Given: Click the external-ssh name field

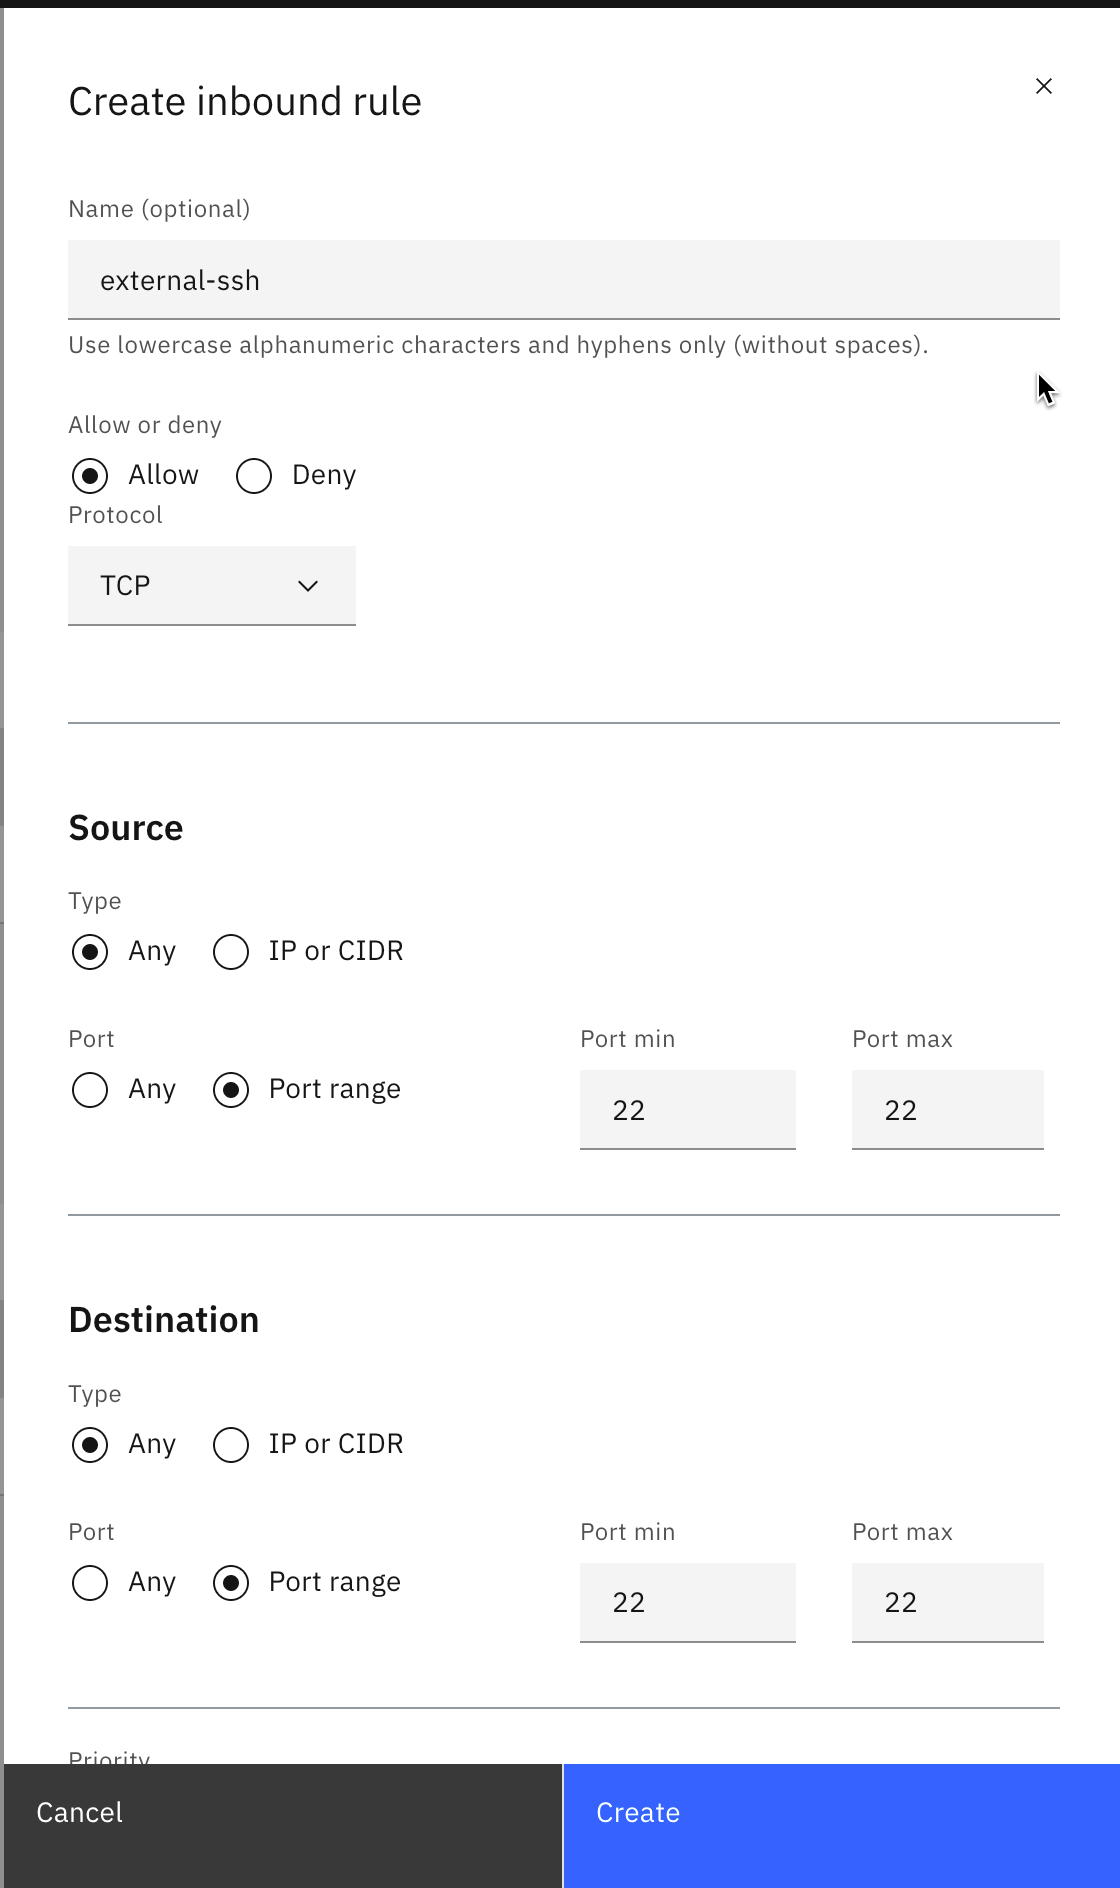Looking at the screenshot, I should pyautogui.click(x=563, y=280).
